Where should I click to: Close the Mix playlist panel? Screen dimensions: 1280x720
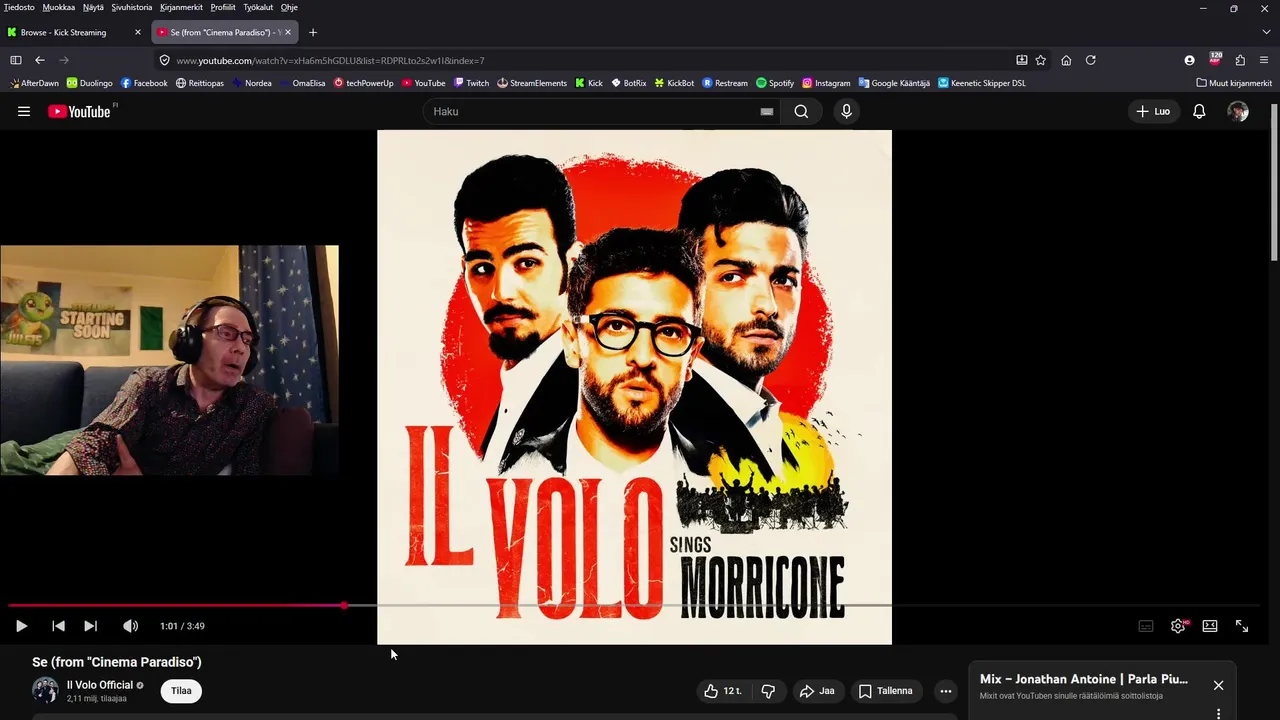coord(1218,685)
